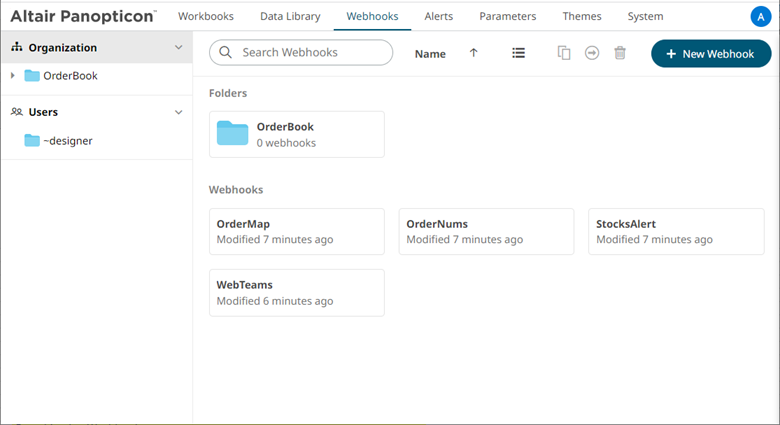Click the OrderBook folder icon in Folders

coord(232,134)
